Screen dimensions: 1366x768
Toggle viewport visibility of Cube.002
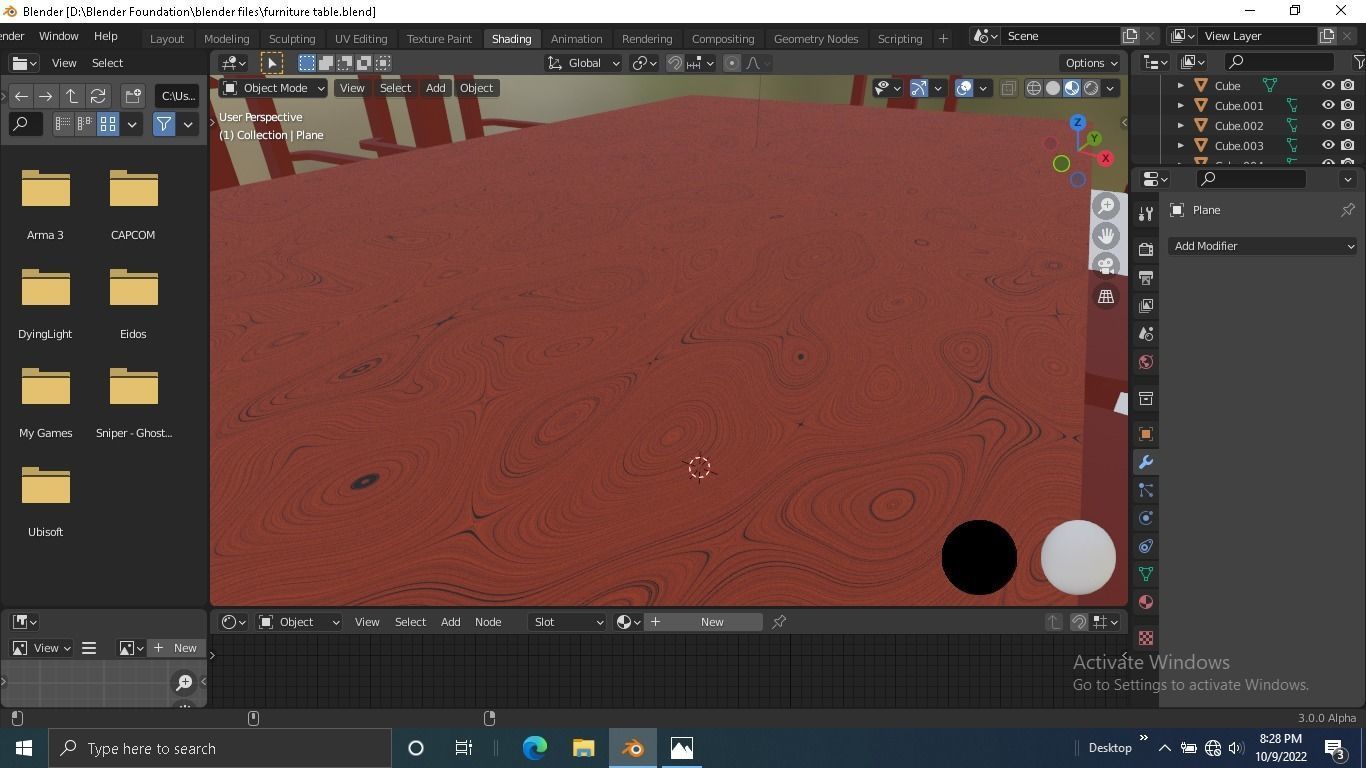[x=1328, y=126]
